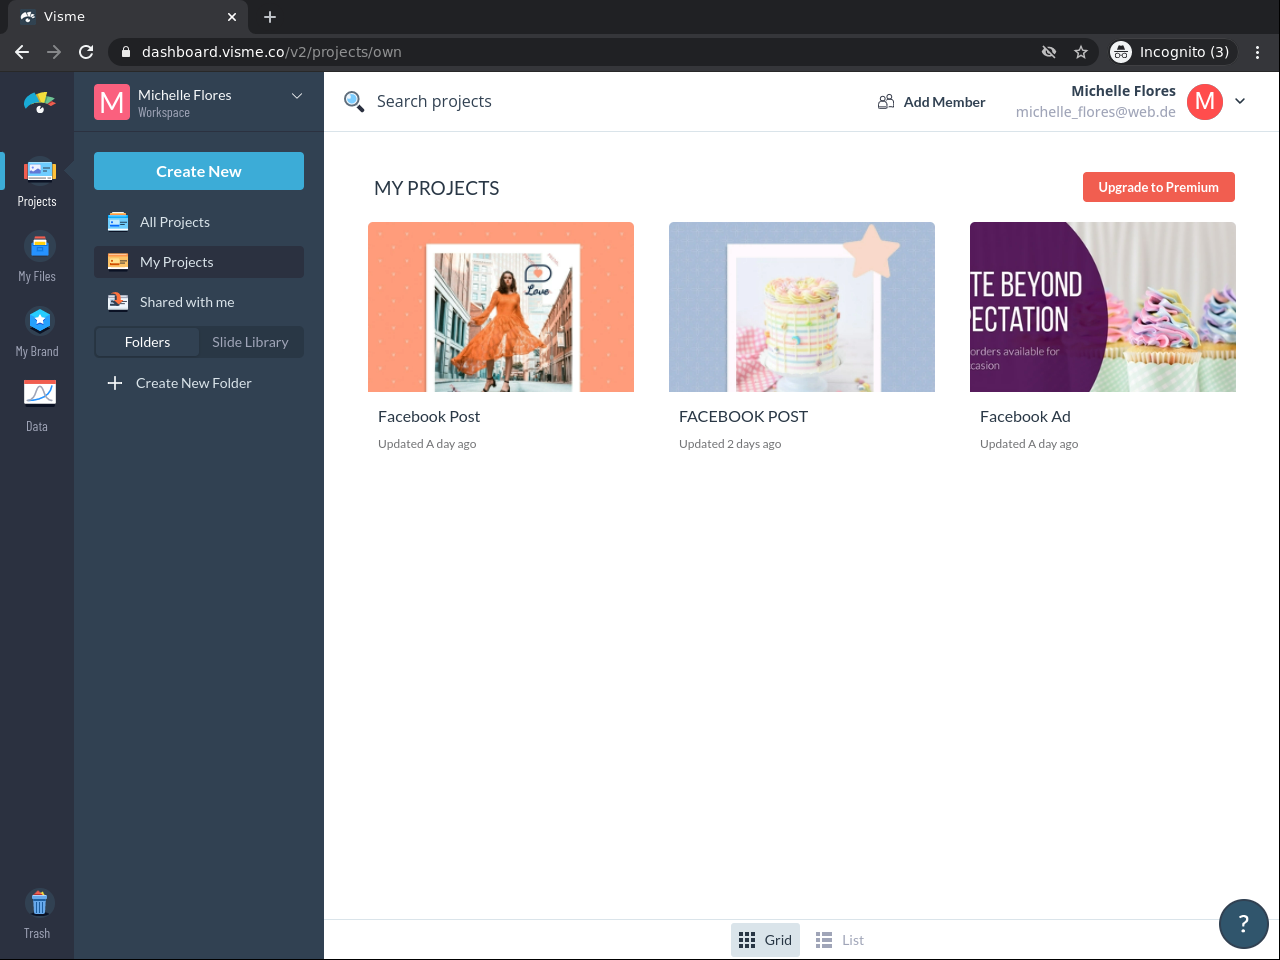Click 'Updated 2 days ago' text
The height and width of the screenshot is (960, 1280).
tap(730, 444)
